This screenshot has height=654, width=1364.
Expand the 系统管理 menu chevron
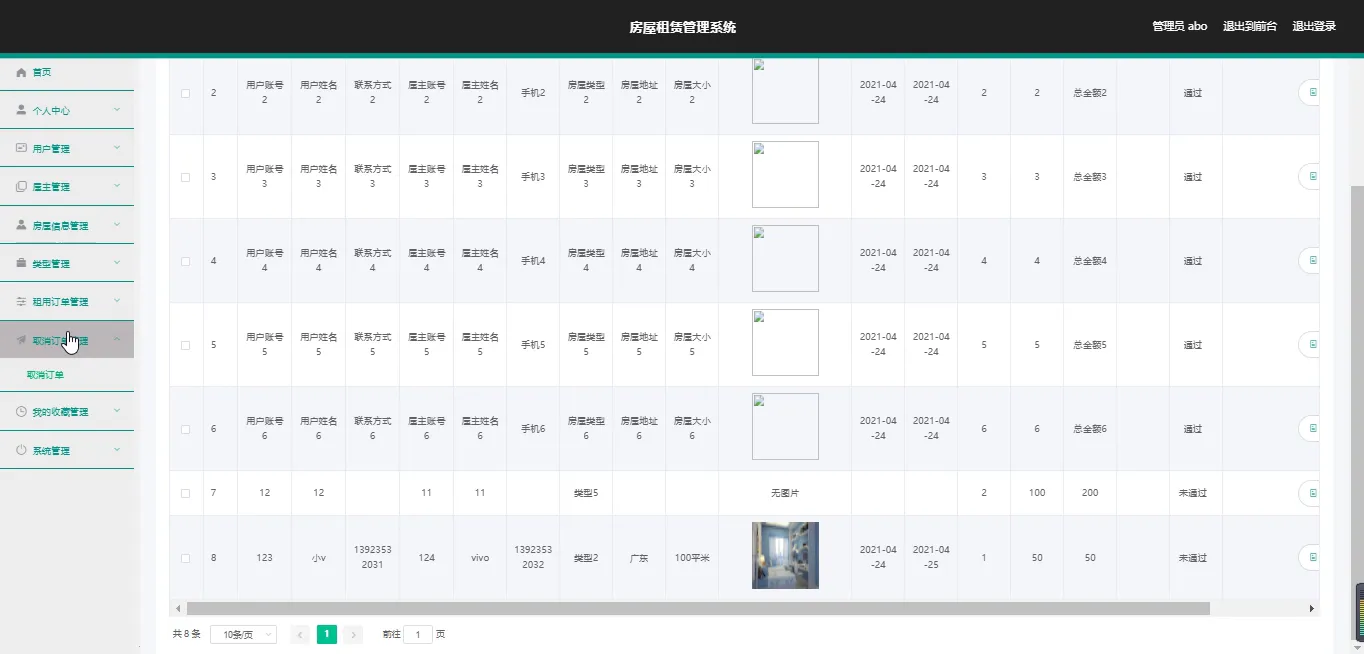[117, 449]
